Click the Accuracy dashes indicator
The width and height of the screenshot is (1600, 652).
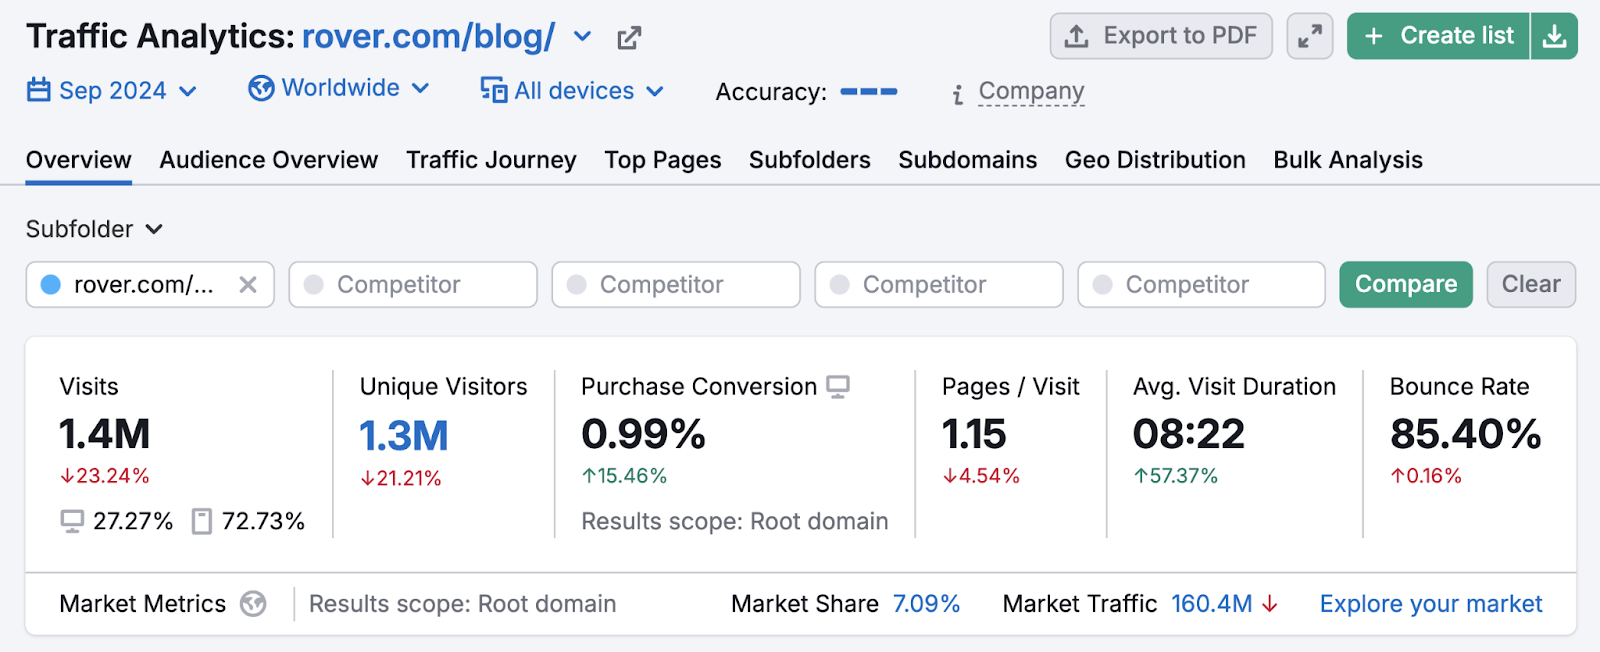pyautogui.click(x=868, y=91)
